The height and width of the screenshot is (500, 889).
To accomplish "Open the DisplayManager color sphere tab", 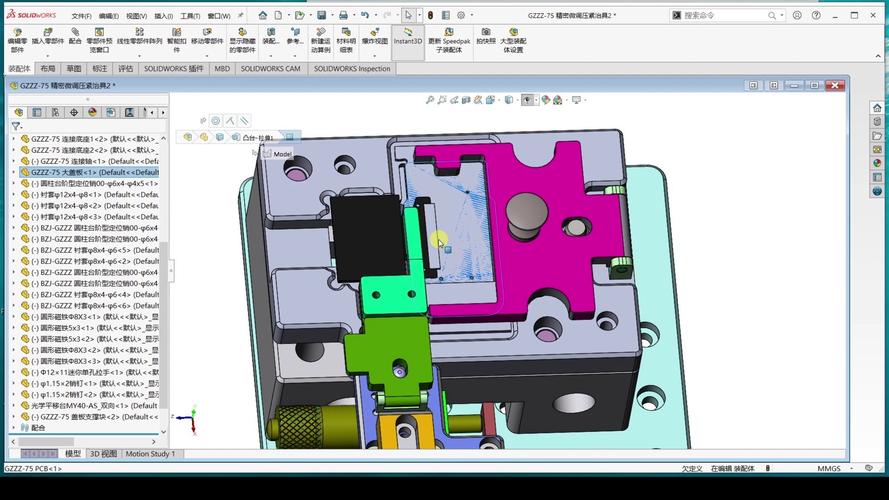I will pos(92,112).
